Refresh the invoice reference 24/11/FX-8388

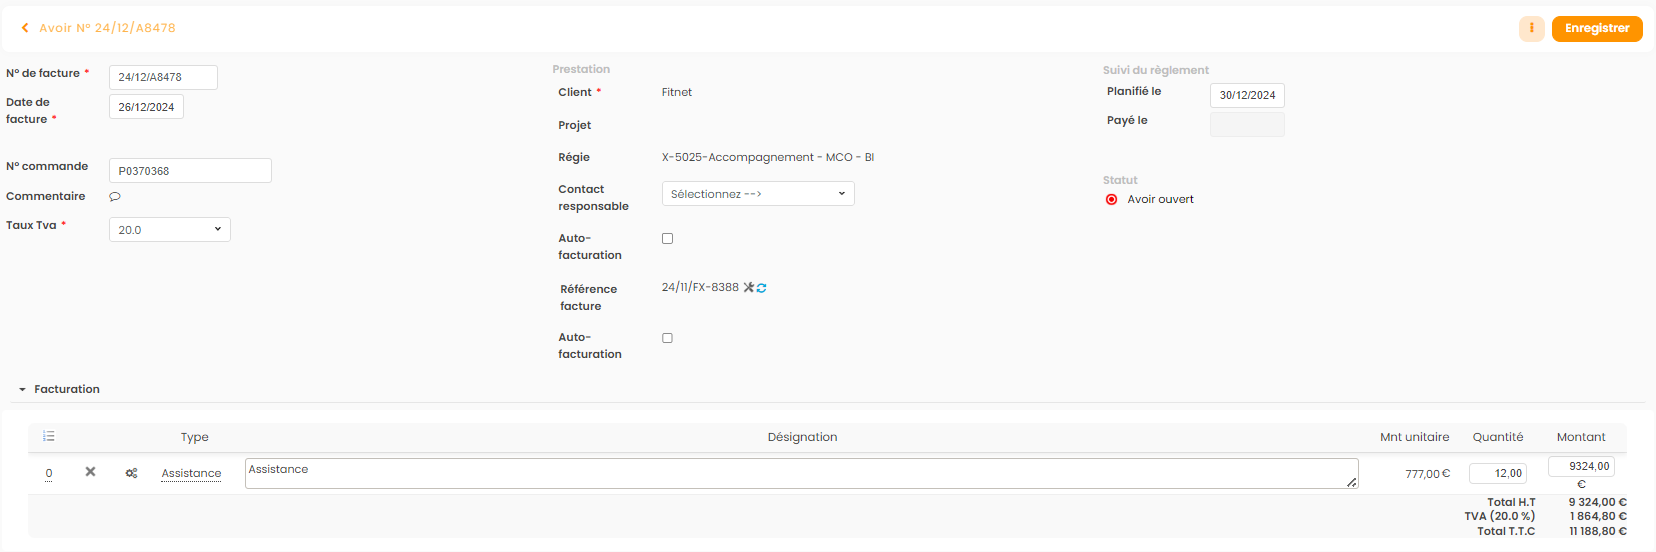[762, 288]
